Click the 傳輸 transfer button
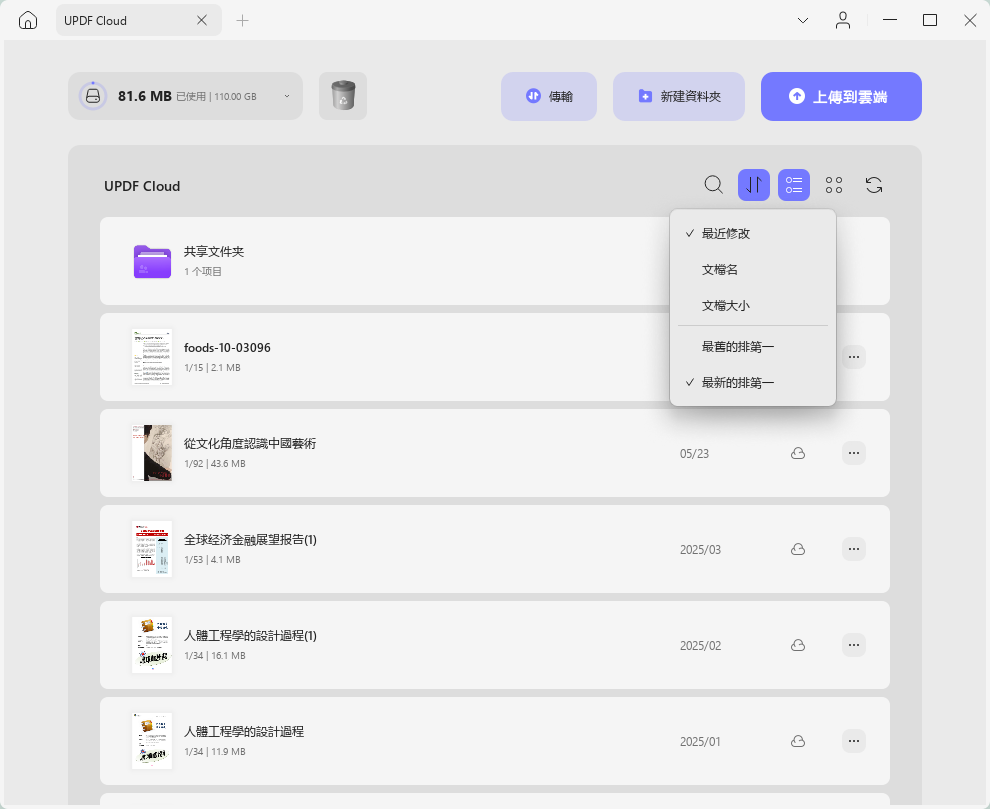The width and height of the screenshot is (990, 809). (549, 96)
